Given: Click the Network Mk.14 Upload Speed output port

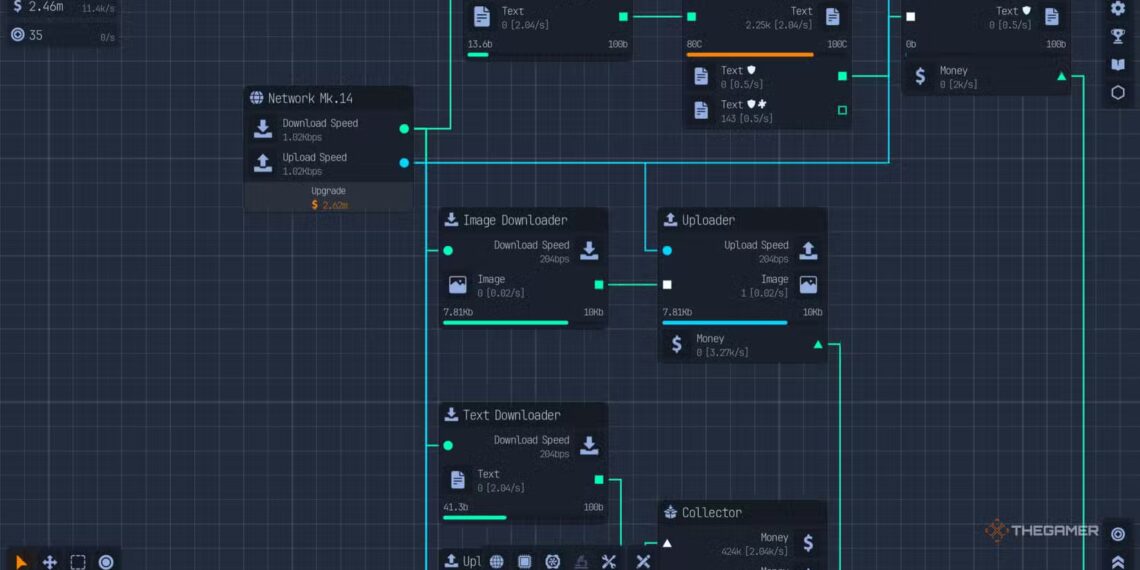Looking at the screenshot, I should pos(404,163).
